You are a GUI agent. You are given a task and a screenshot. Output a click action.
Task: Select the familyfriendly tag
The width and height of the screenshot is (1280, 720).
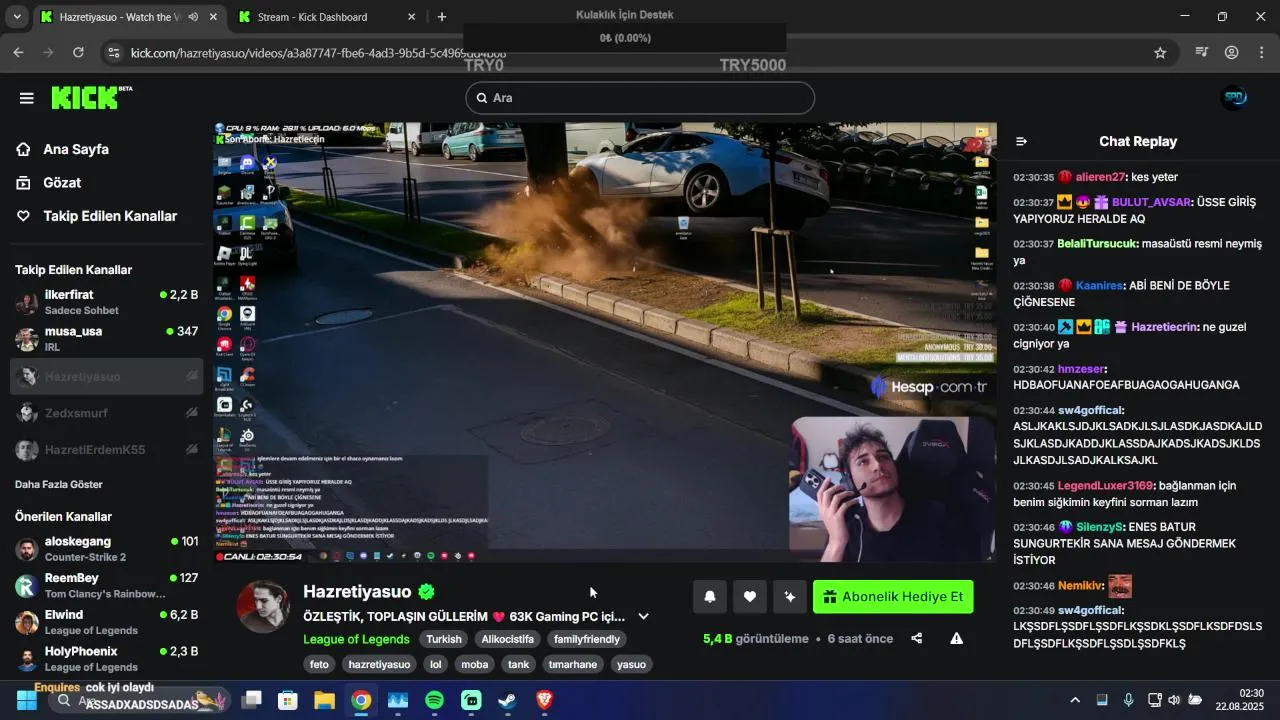point(587,639)
